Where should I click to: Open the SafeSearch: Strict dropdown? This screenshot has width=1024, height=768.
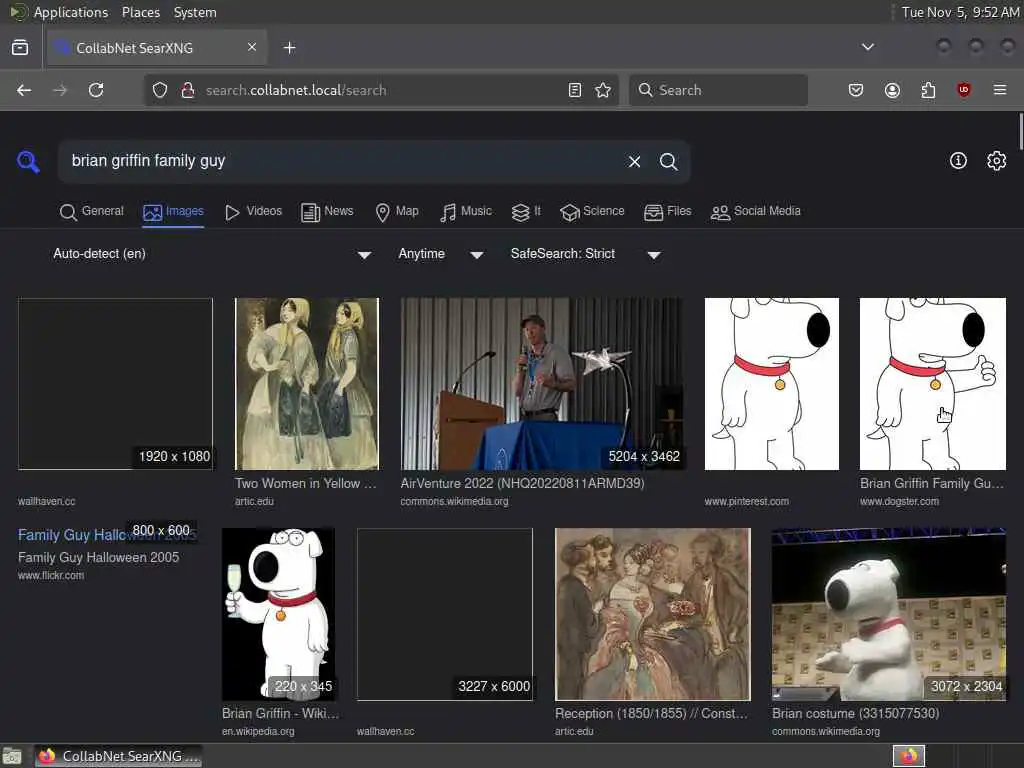[586, 254]
